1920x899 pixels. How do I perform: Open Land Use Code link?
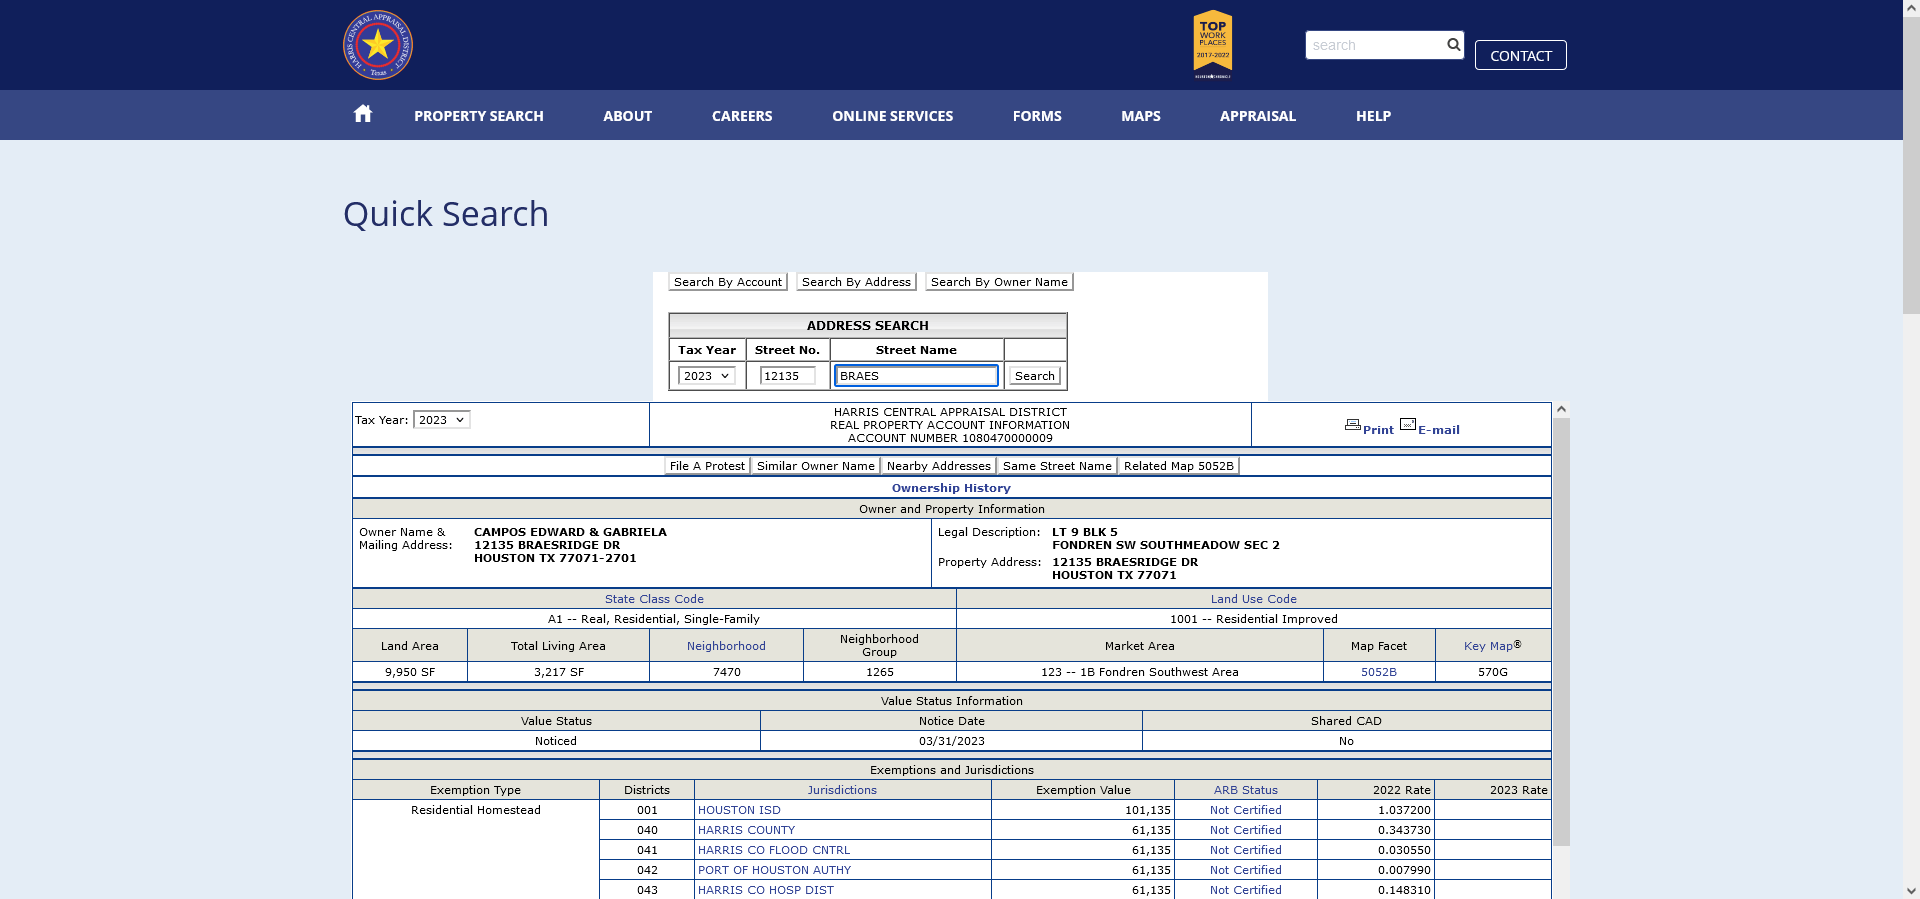click(1254, 599)
